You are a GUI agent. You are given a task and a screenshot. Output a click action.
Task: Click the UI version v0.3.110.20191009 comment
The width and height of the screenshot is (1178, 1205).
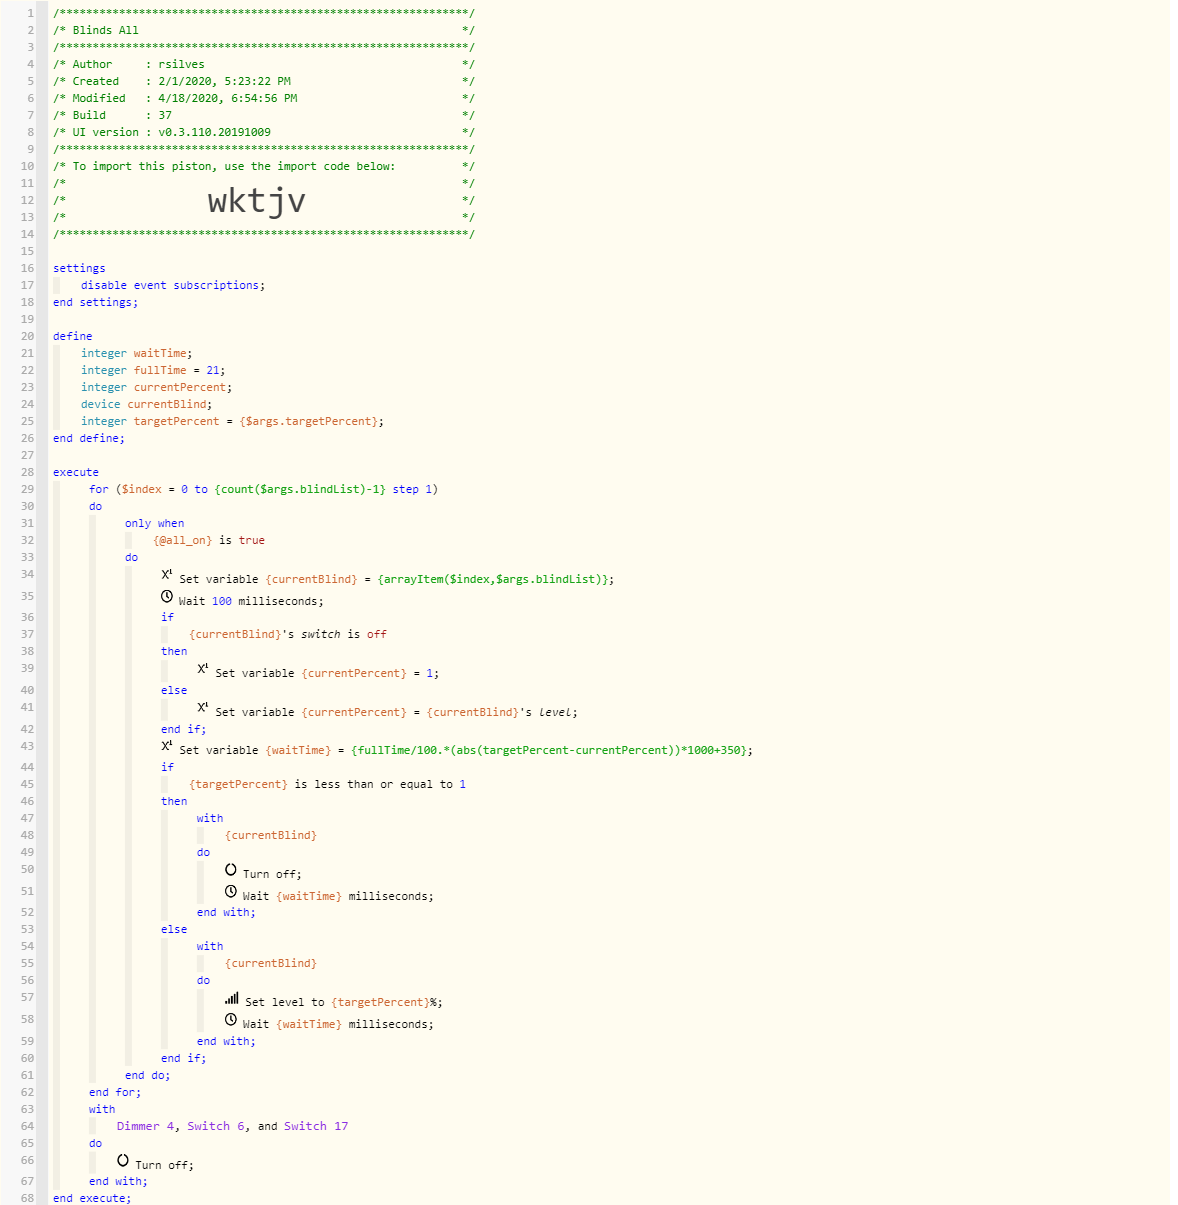[x=264, y=132]
